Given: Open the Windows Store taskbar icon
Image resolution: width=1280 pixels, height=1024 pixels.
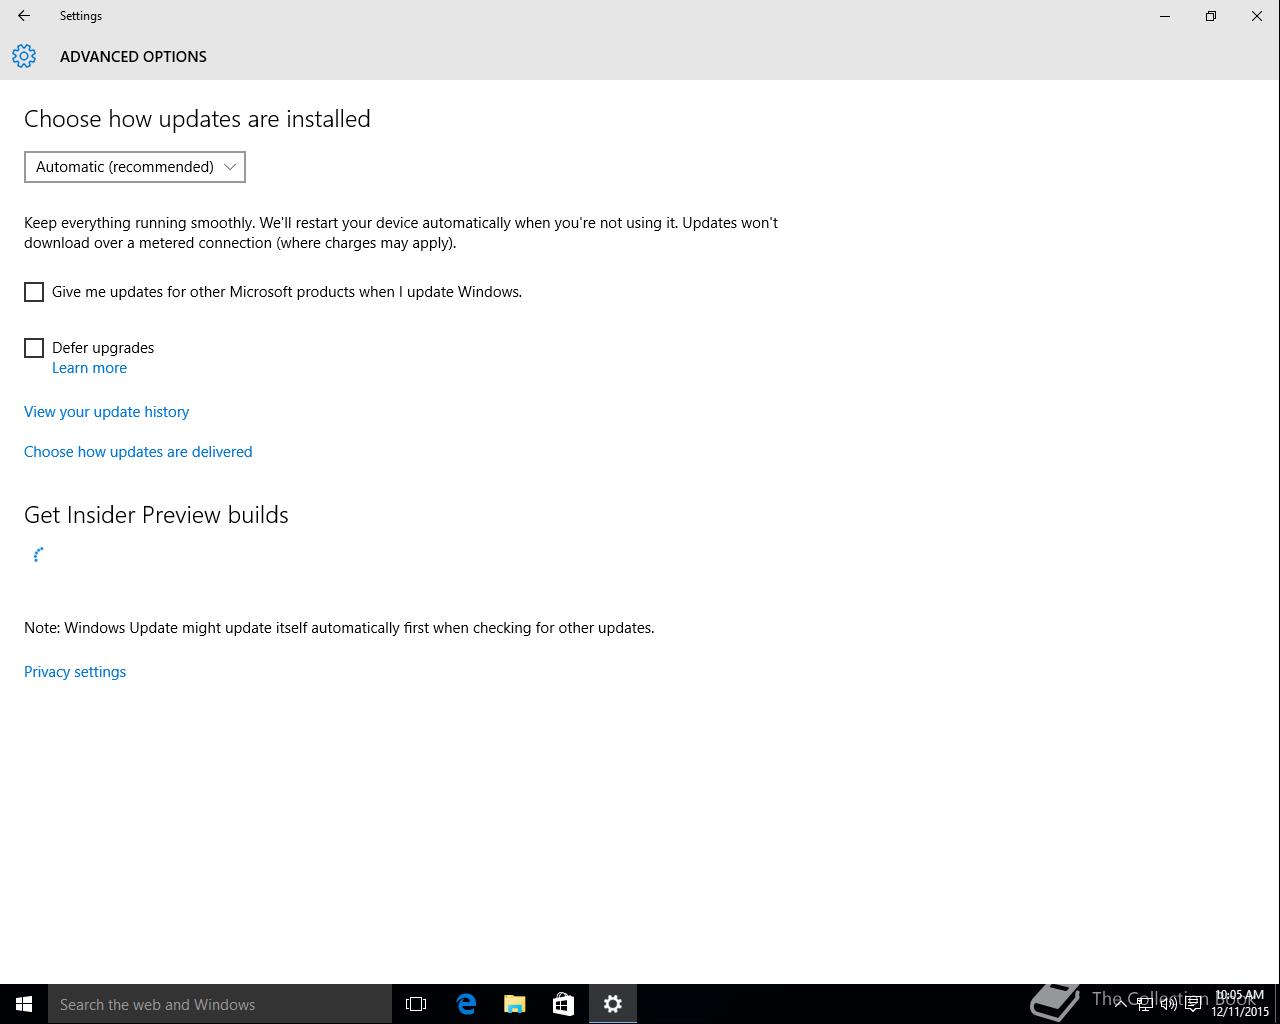Looking at the screenshot, I should 563,1004.
